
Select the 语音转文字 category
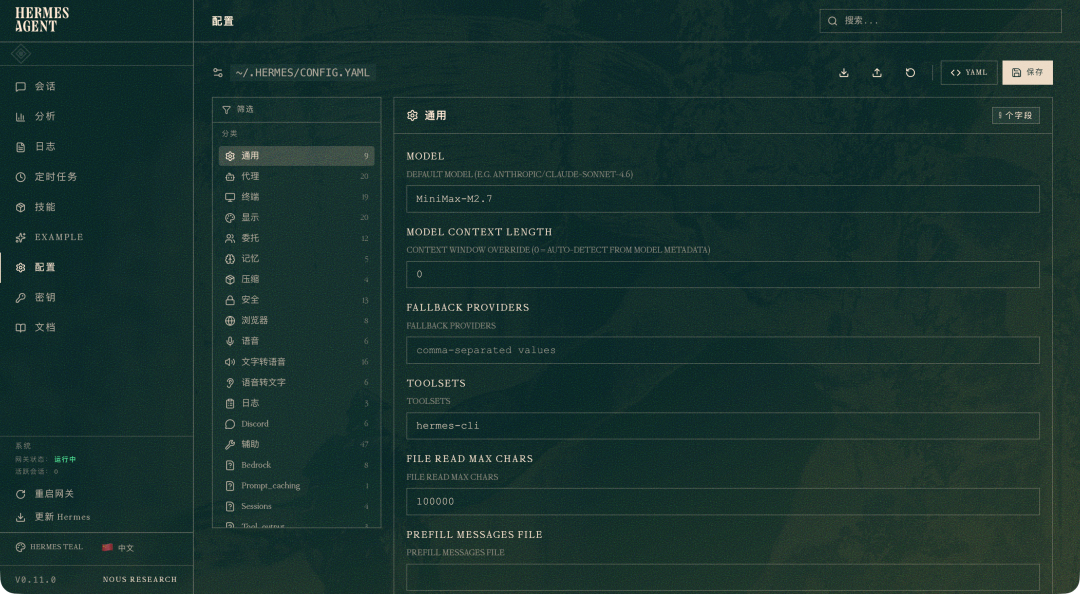(x=296, y=382)
